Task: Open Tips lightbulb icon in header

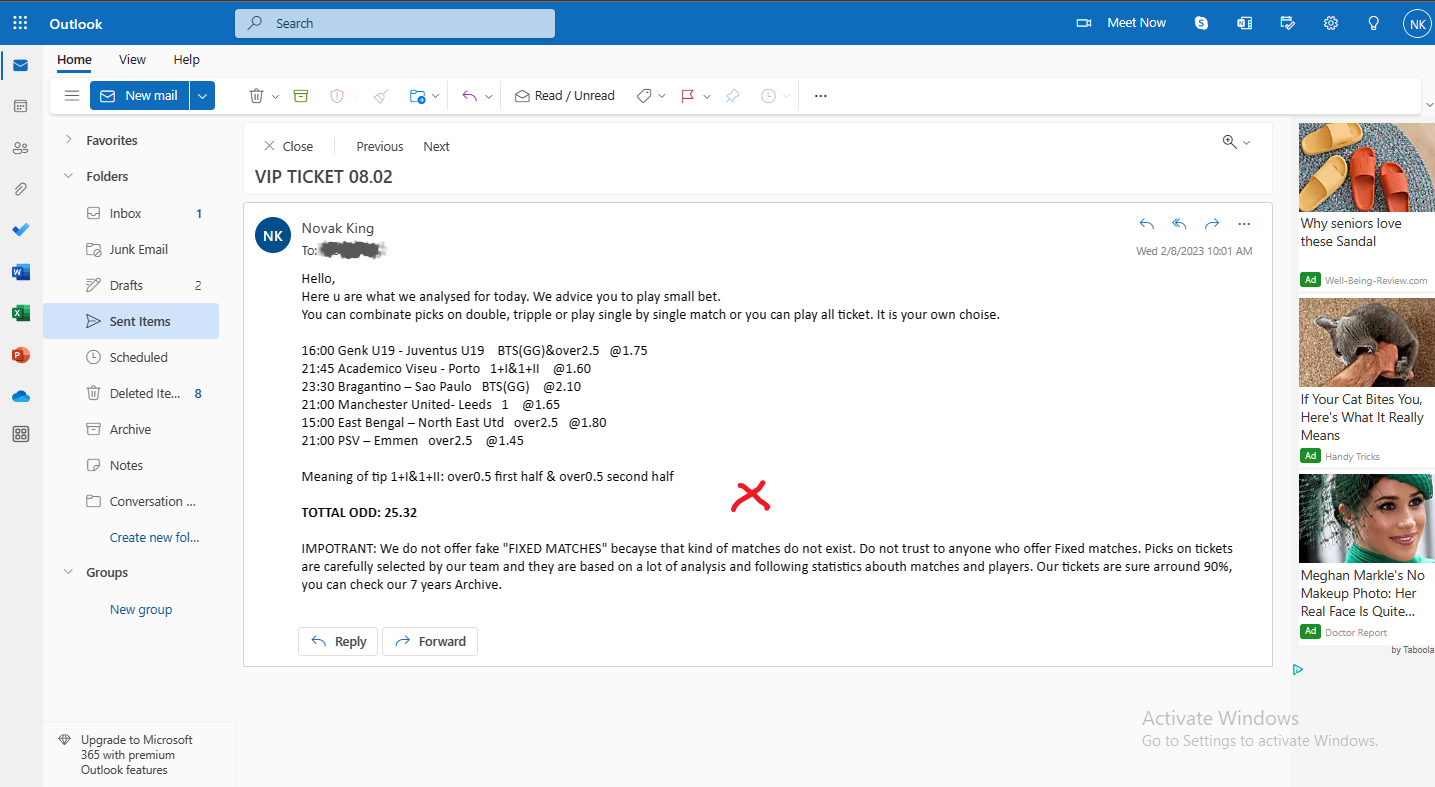Action: 1374,23
